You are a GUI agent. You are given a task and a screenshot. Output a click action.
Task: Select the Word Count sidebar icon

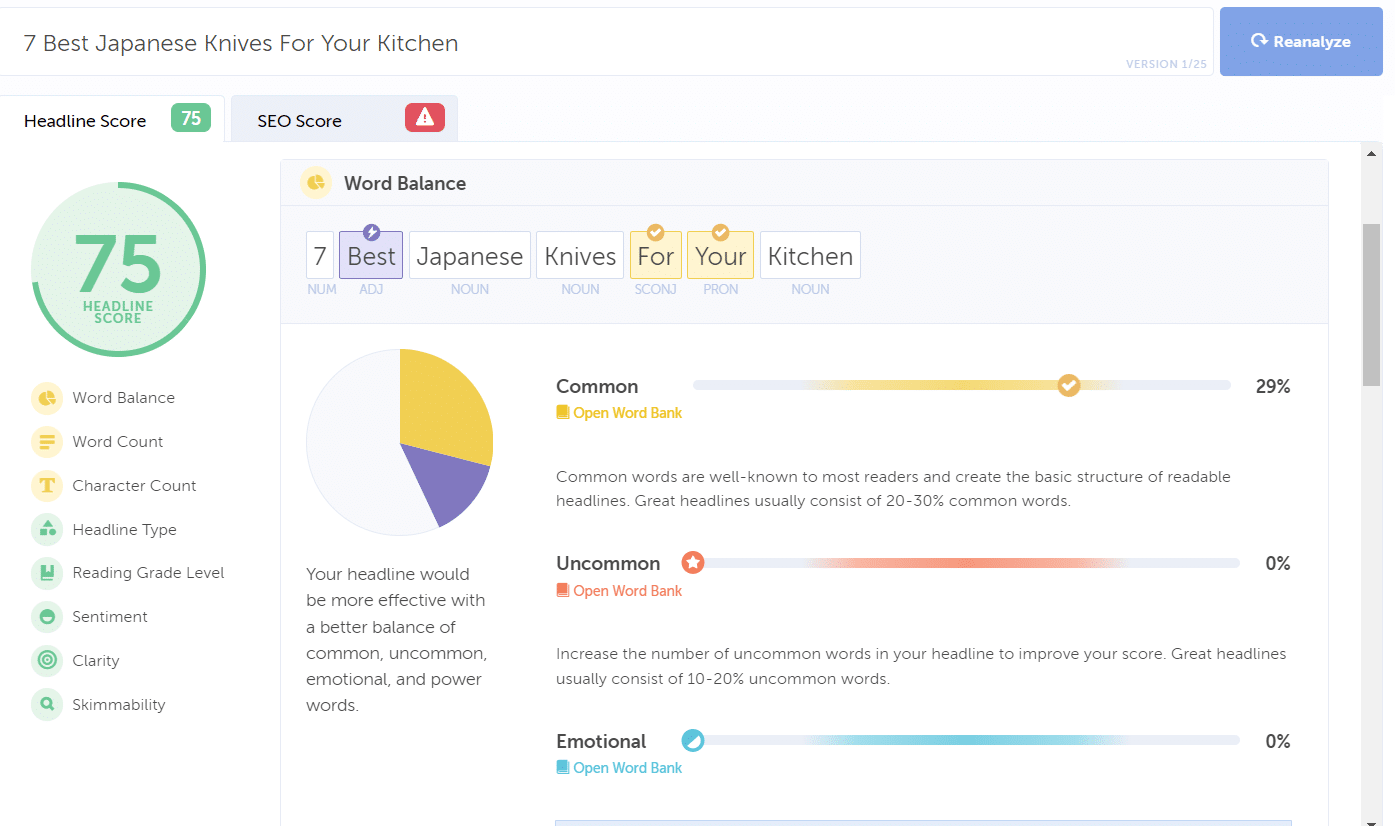click(x=46, y=442)
